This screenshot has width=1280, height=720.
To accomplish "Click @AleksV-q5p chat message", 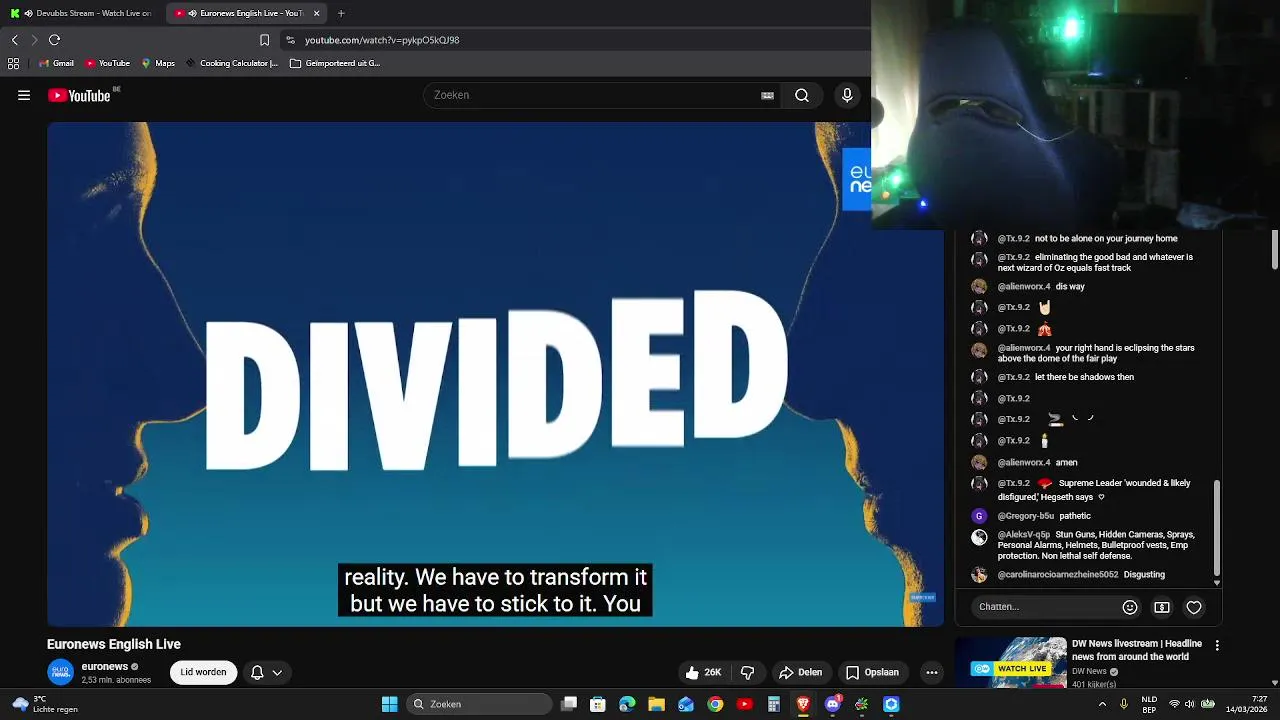I will point(1095,545).
